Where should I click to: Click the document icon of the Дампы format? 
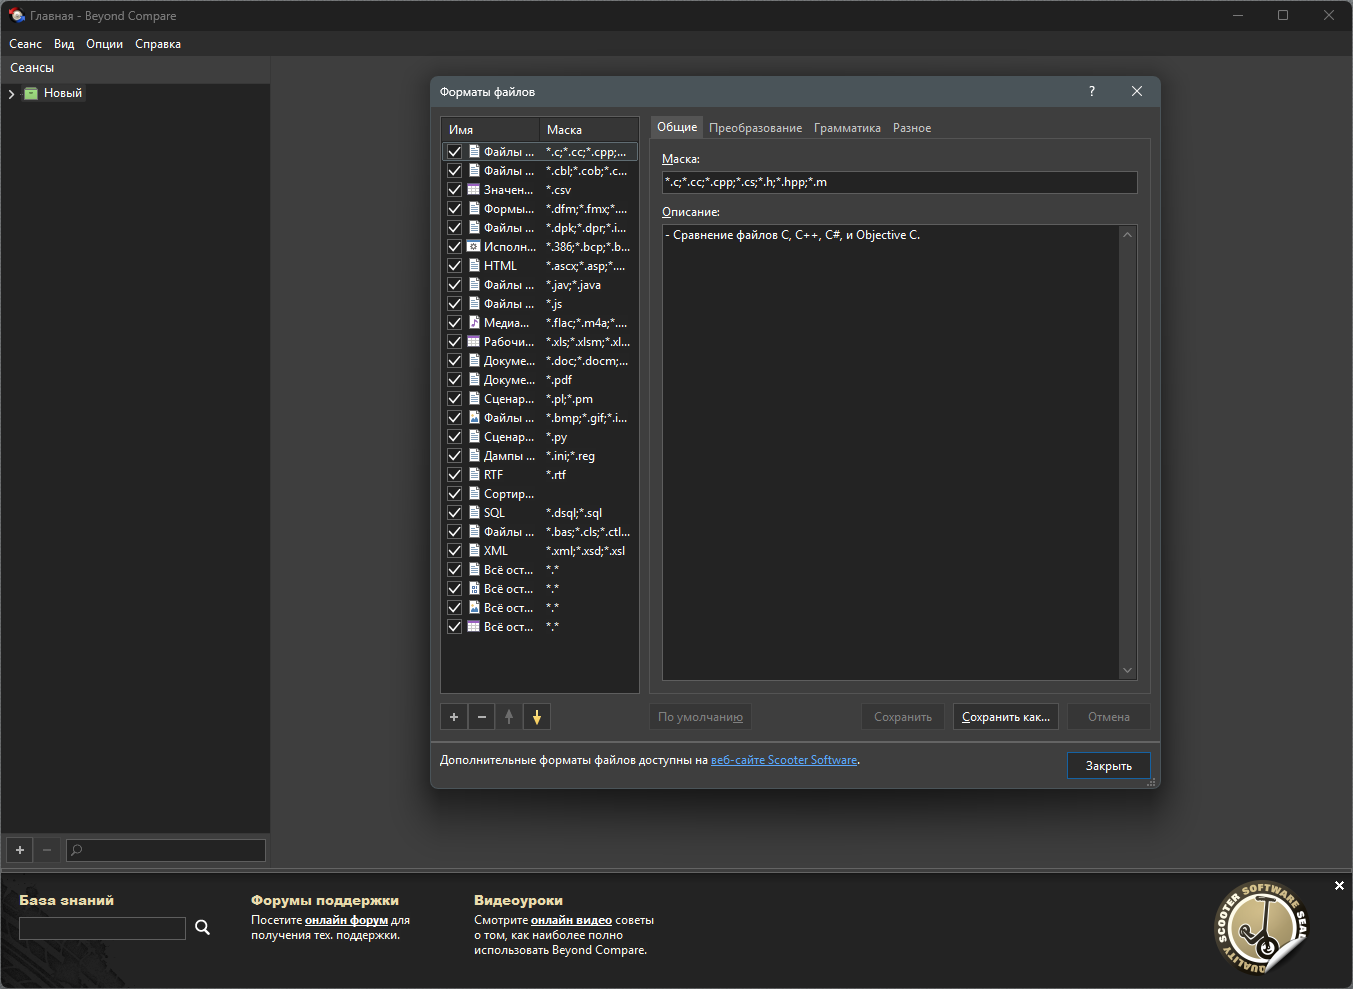pyautogui.click(x=474, y=456)
